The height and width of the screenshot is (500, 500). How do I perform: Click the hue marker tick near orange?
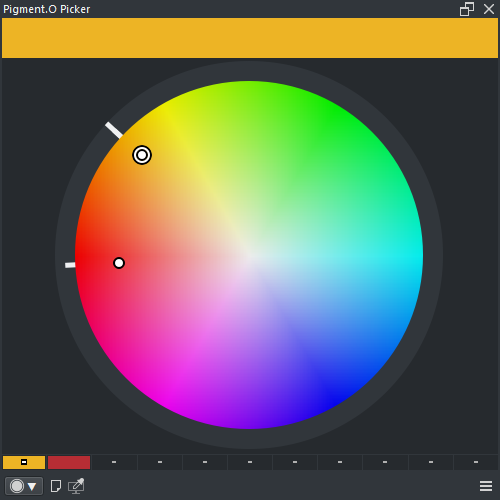114,130
